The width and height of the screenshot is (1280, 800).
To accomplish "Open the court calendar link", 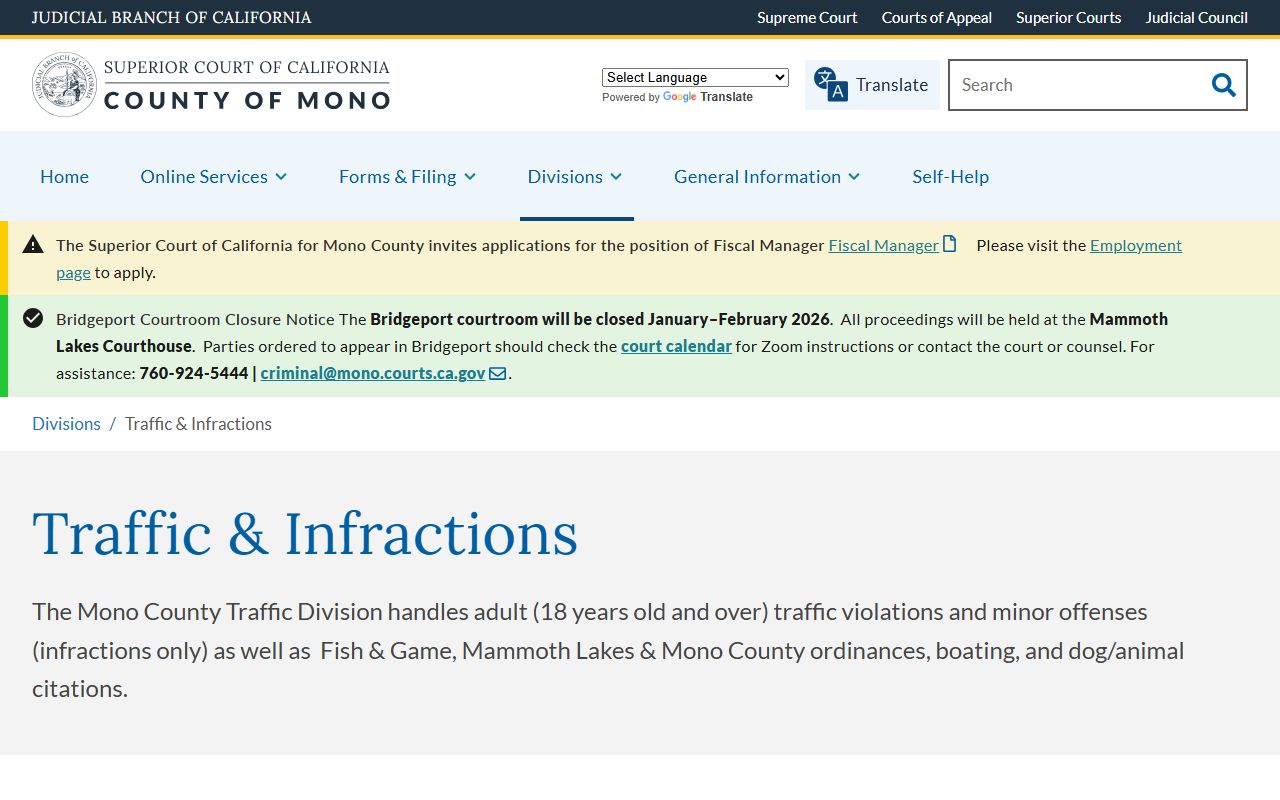I will point(676,346).
